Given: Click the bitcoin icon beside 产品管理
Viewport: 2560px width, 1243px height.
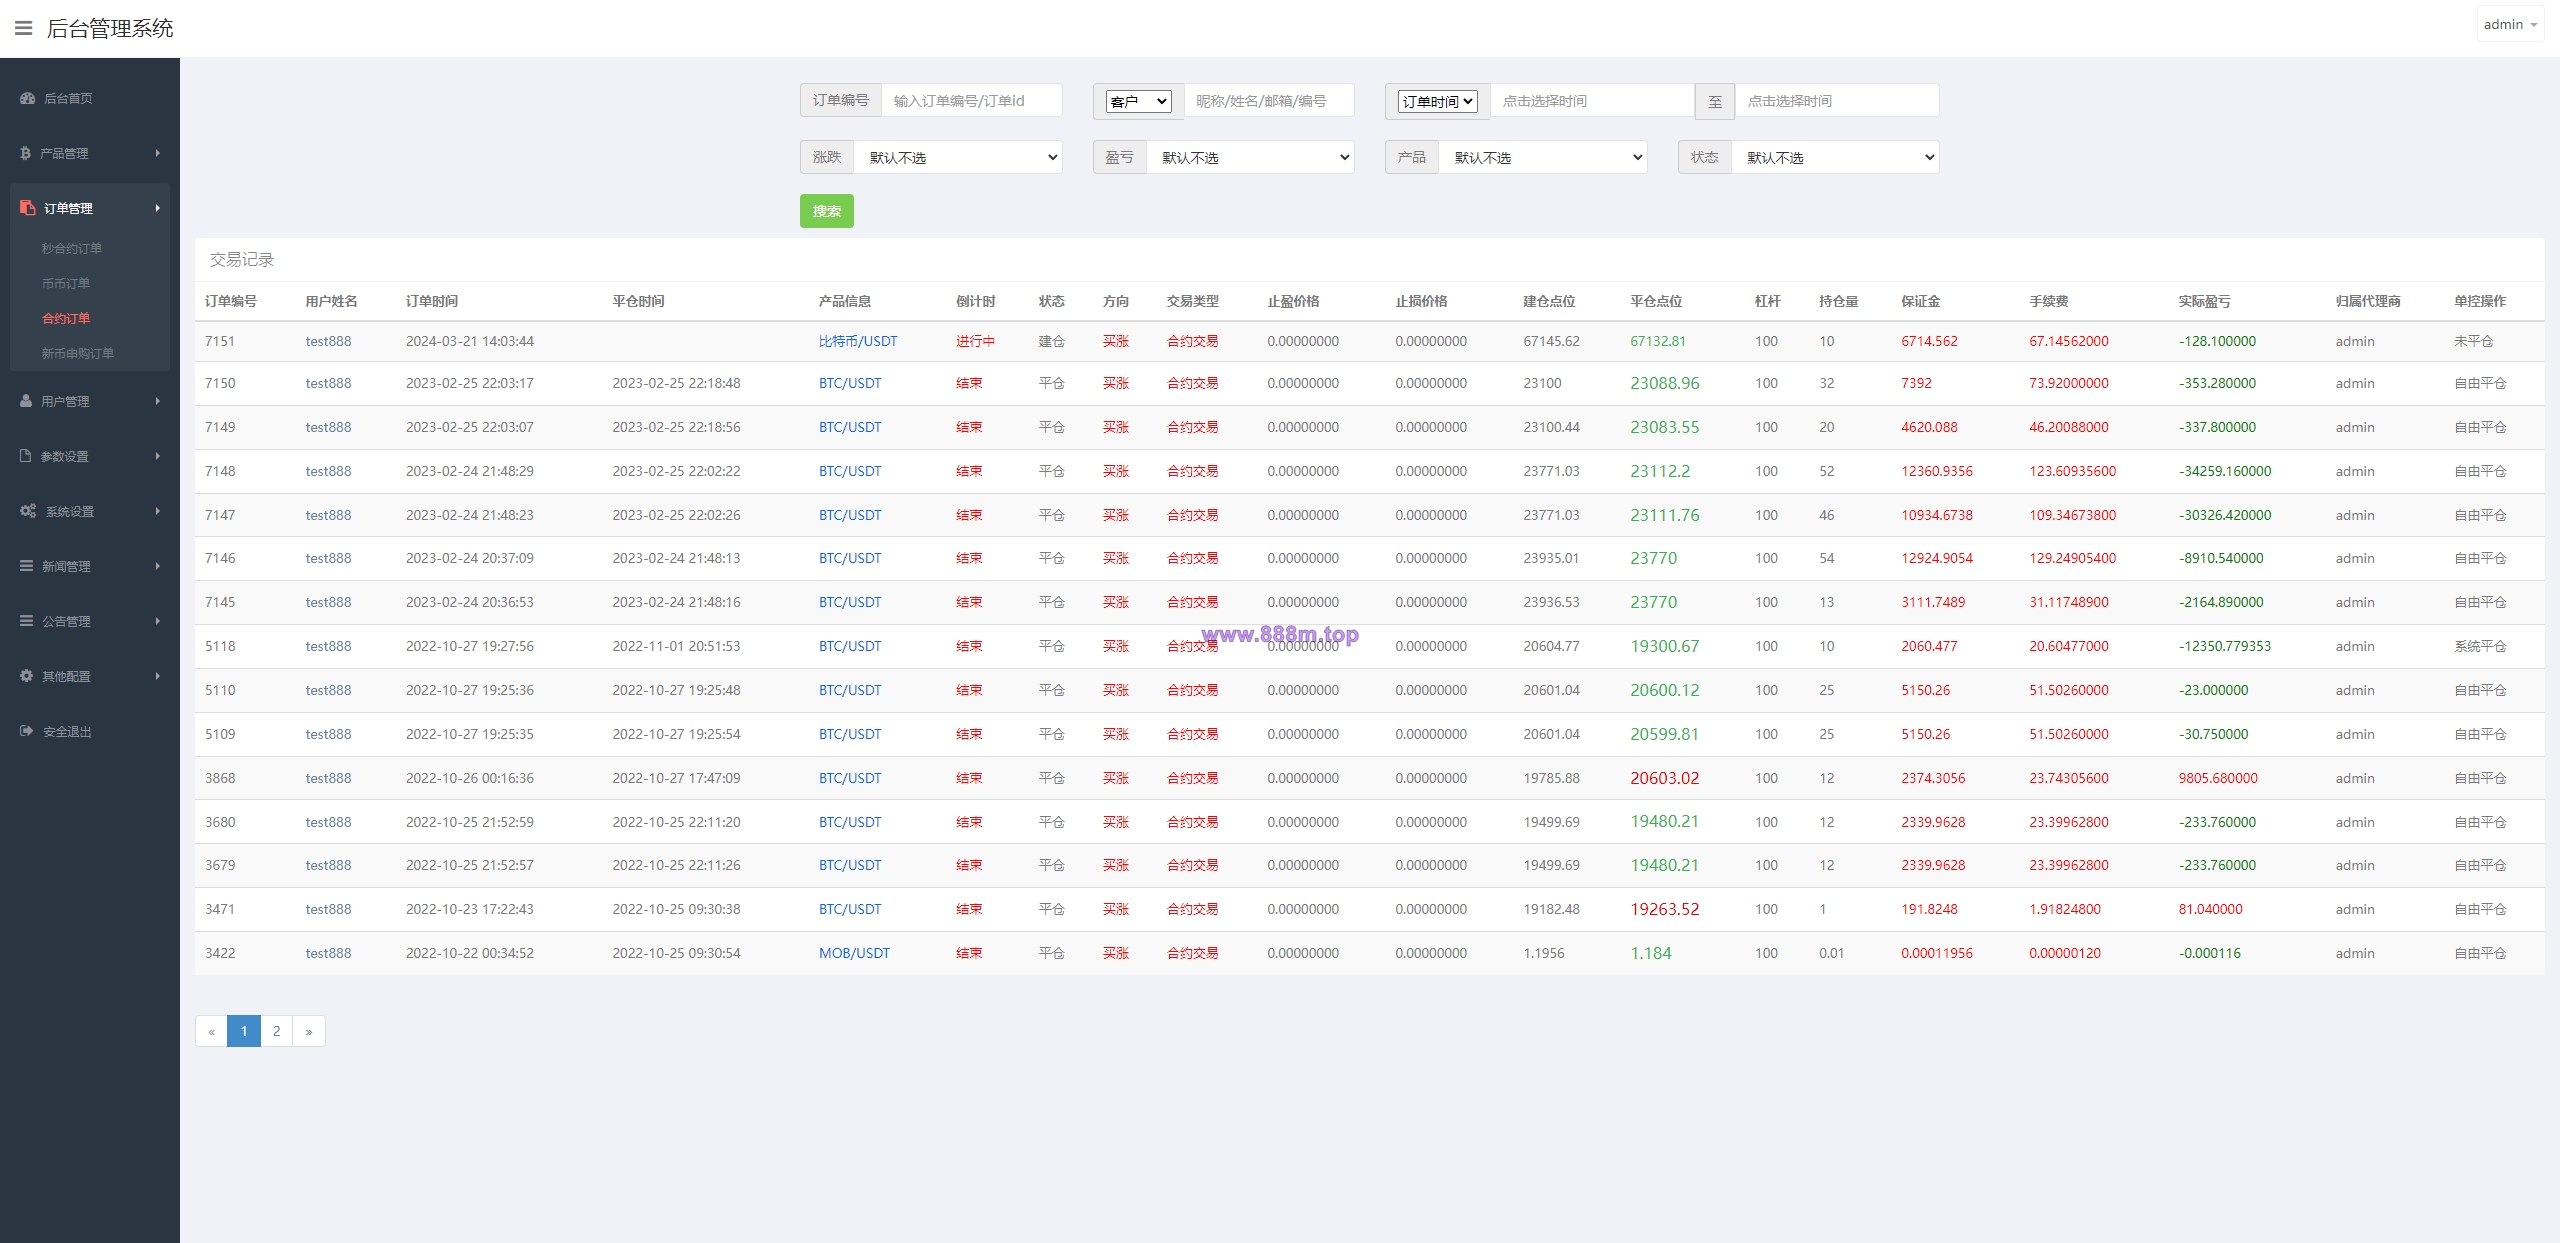Looking at the screenshot, I should [x=25, y=153].
